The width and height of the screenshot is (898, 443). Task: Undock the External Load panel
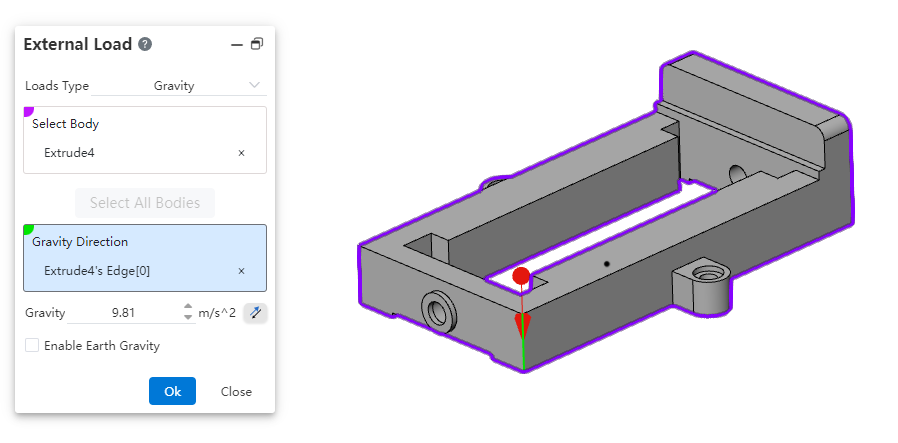click(257, 44)
